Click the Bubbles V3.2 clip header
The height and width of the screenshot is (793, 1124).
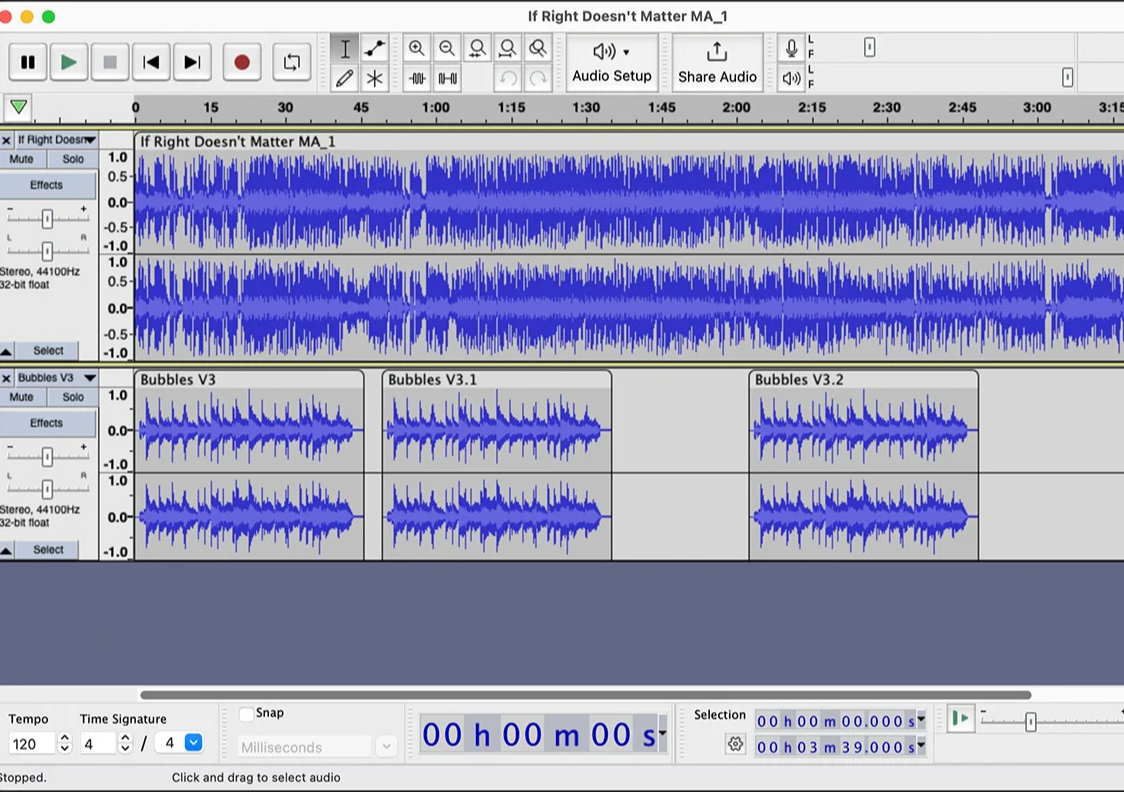pos(862,380)
